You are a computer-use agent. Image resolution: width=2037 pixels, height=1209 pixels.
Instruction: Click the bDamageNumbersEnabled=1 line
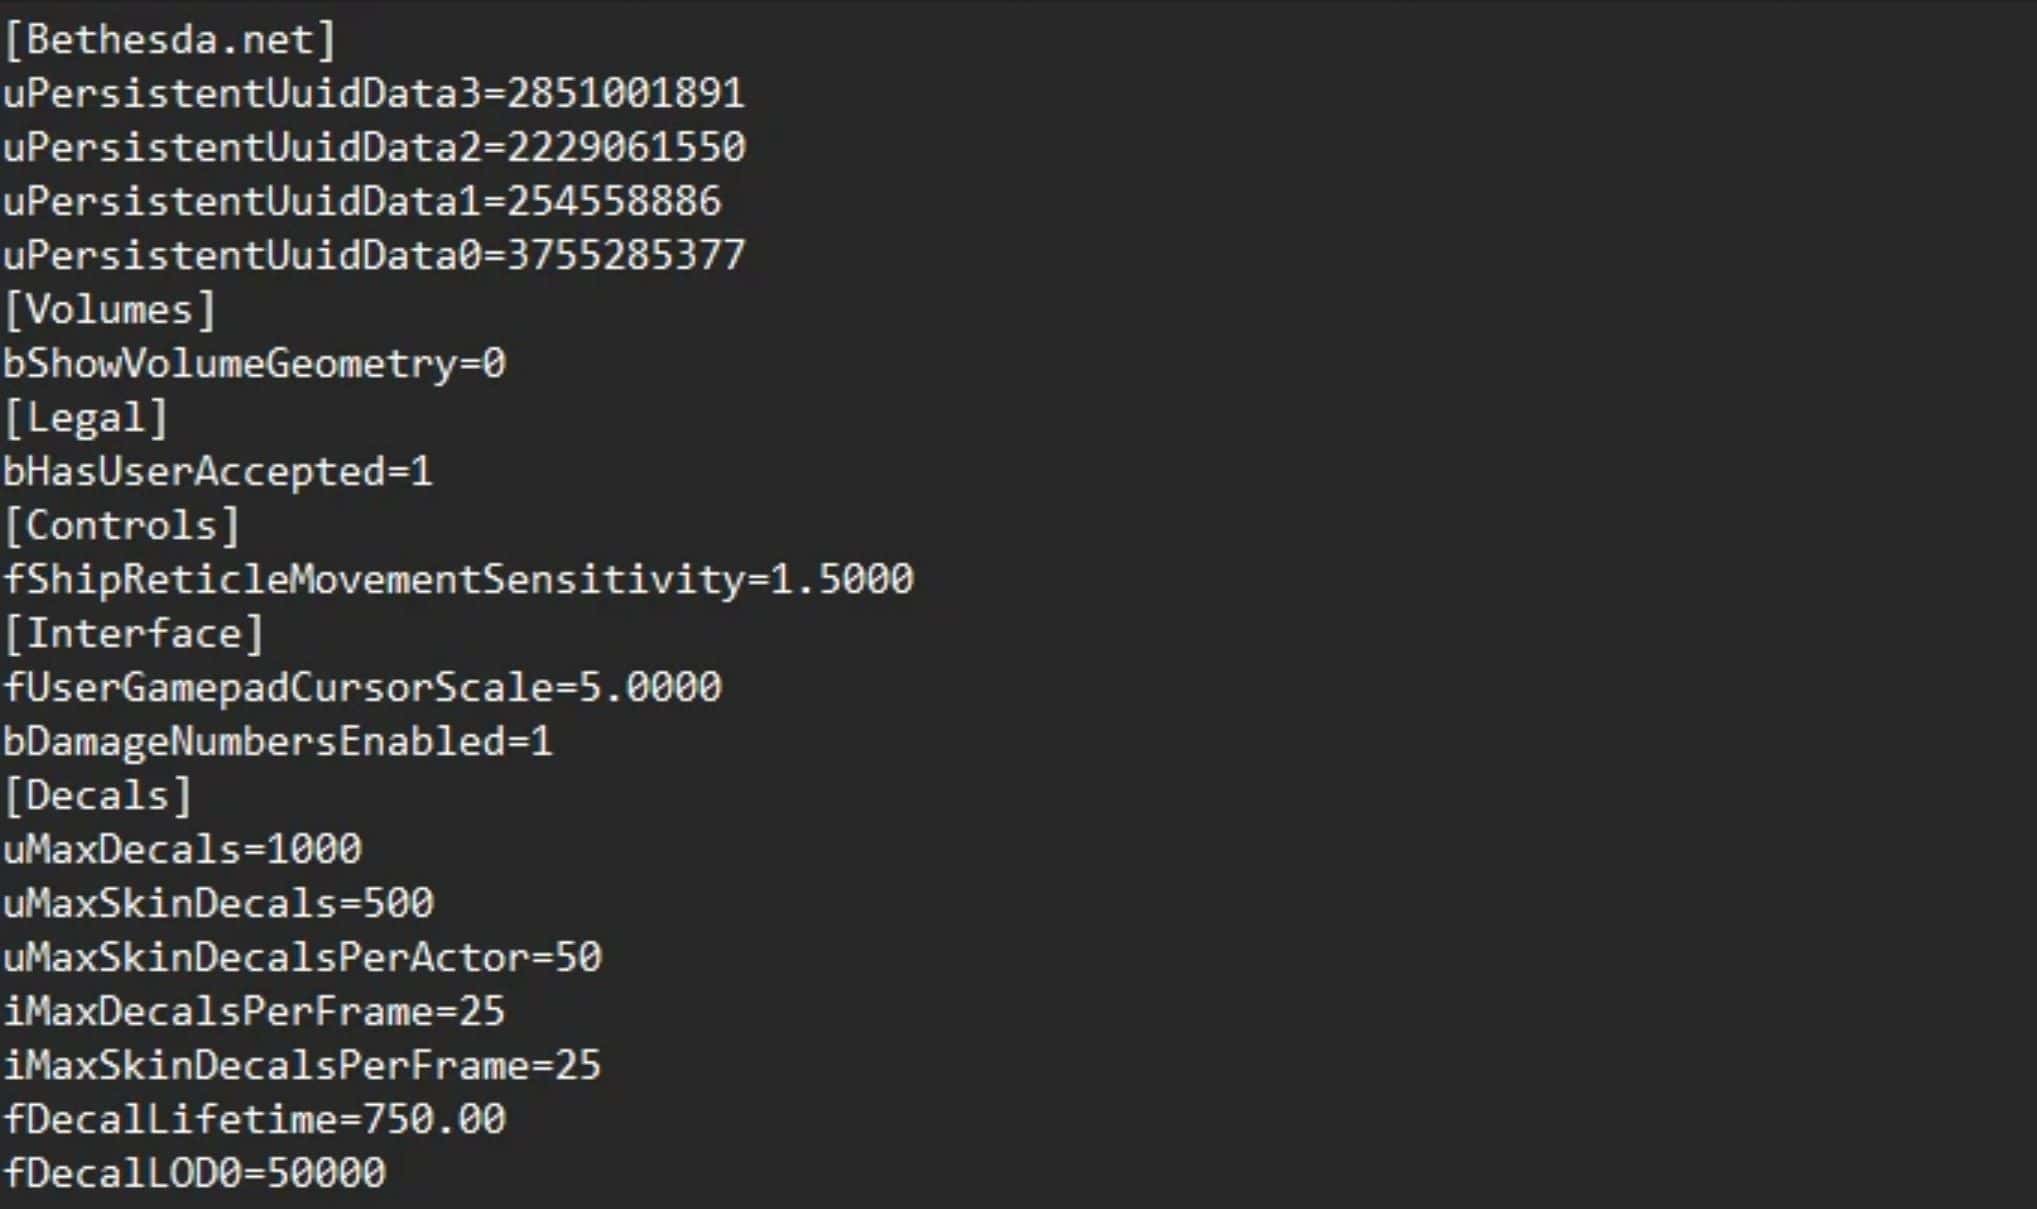(277, 742)
